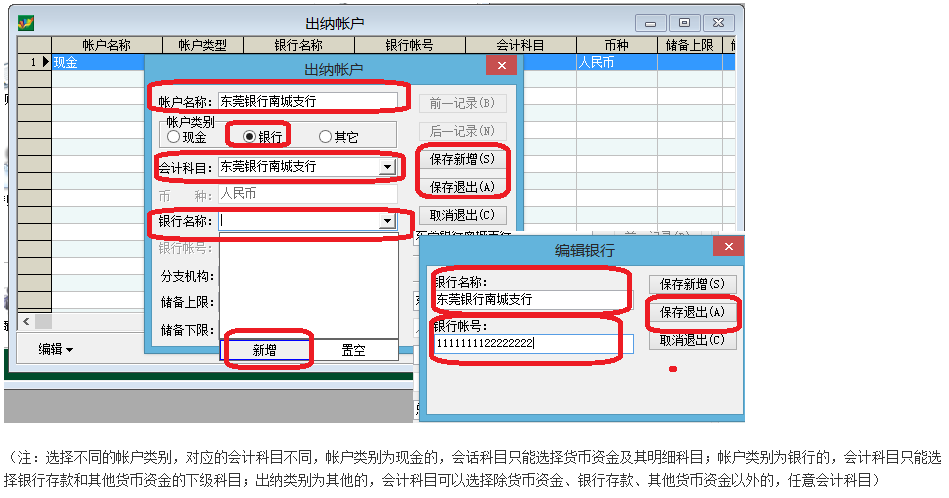Click 银行帐号 field in 编辑银行 dialog
This screenshot has width=949, height=498.
point(533,343)
